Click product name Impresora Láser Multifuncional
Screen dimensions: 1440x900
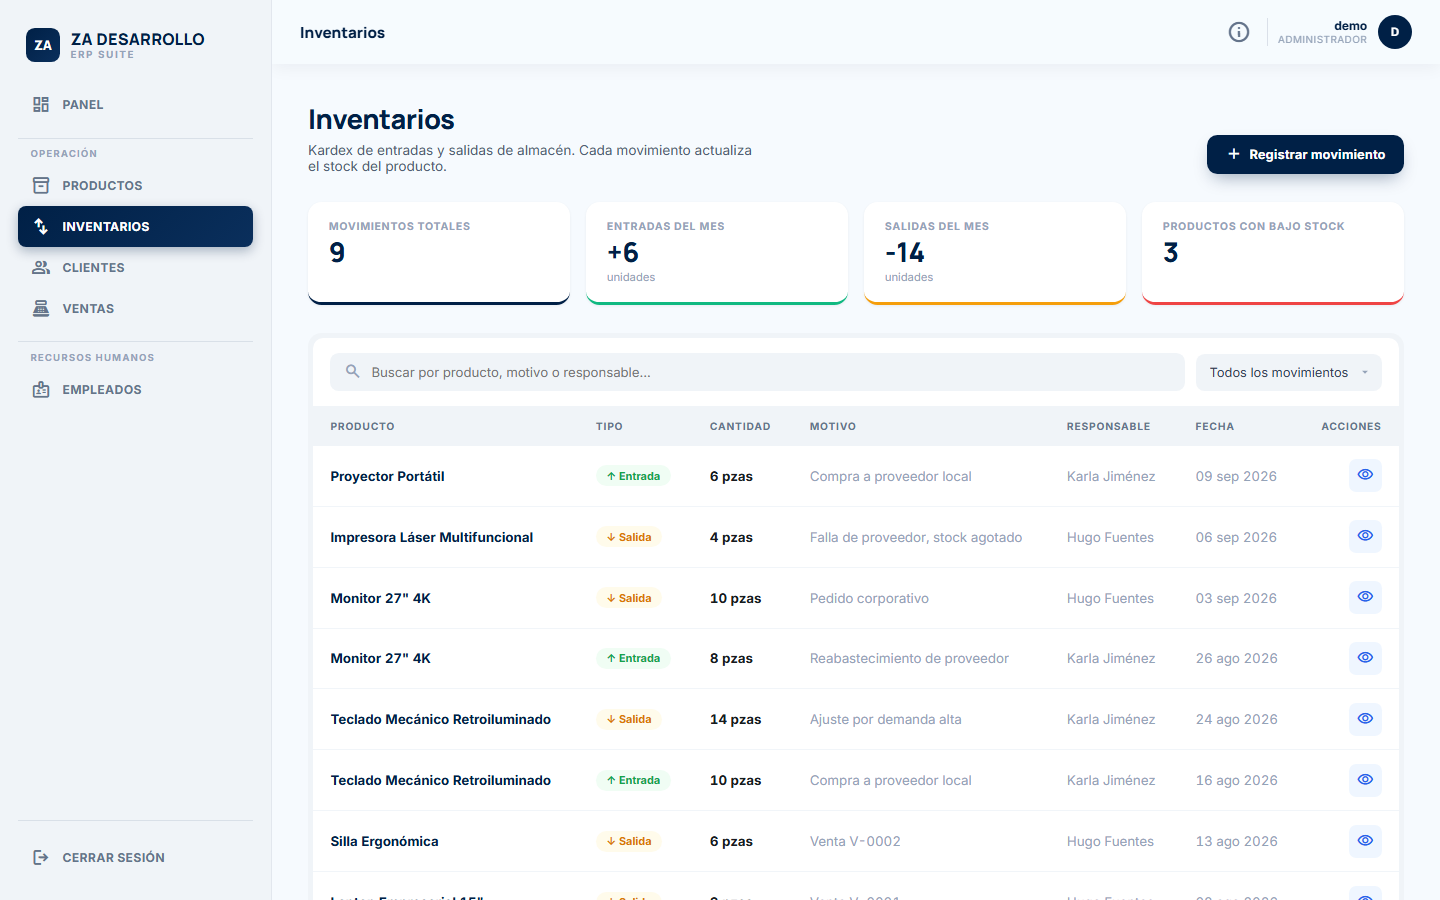coord(432,537)
